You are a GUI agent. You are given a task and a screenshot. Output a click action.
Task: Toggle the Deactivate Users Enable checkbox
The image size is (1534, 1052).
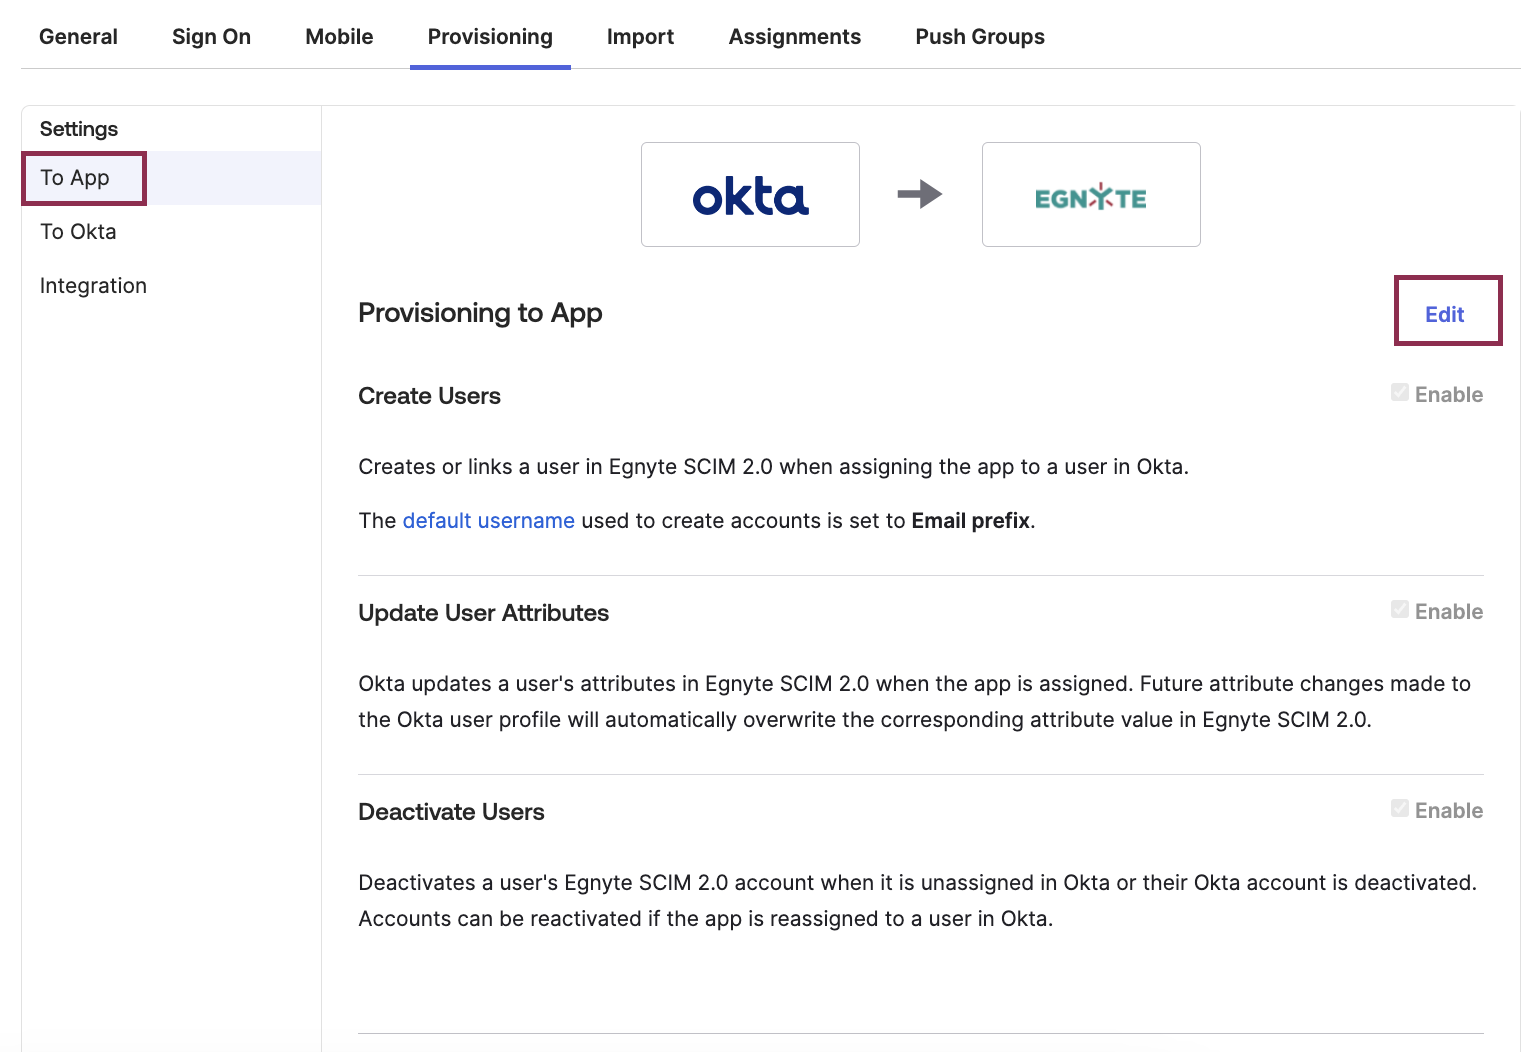point(1399,808)
